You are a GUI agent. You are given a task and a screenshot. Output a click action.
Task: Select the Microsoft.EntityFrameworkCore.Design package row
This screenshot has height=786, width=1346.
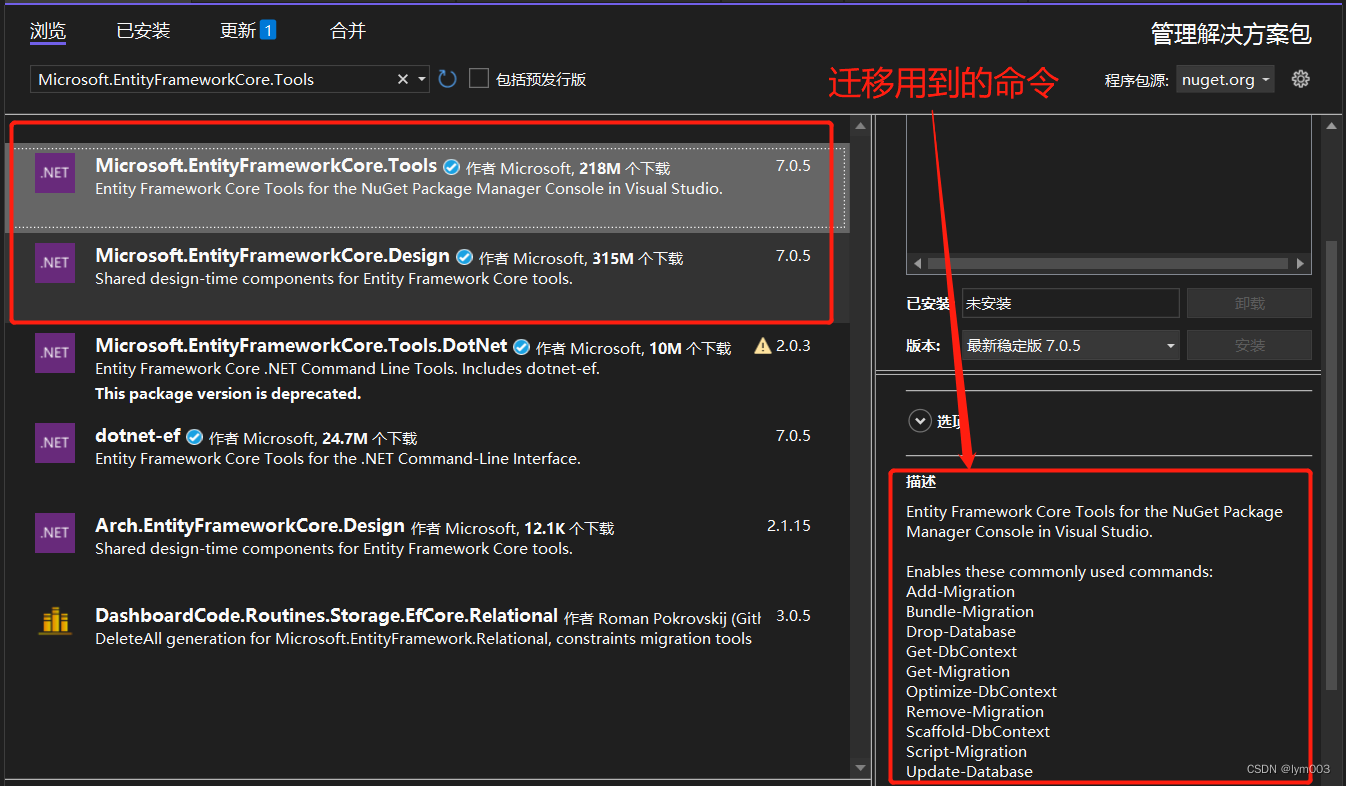[427, 277]
